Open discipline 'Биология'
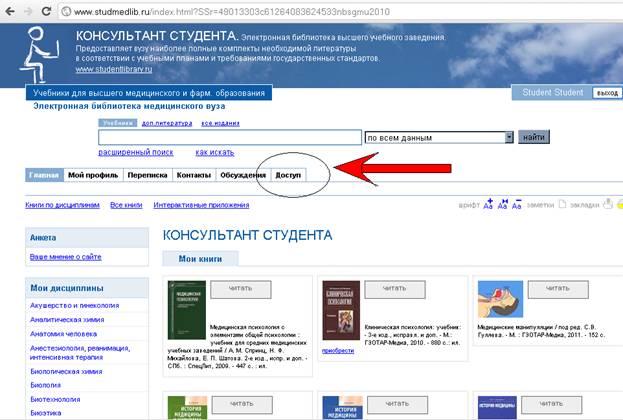Image resolution: width=623 pixels, height=420 pixels. [46, 385]
